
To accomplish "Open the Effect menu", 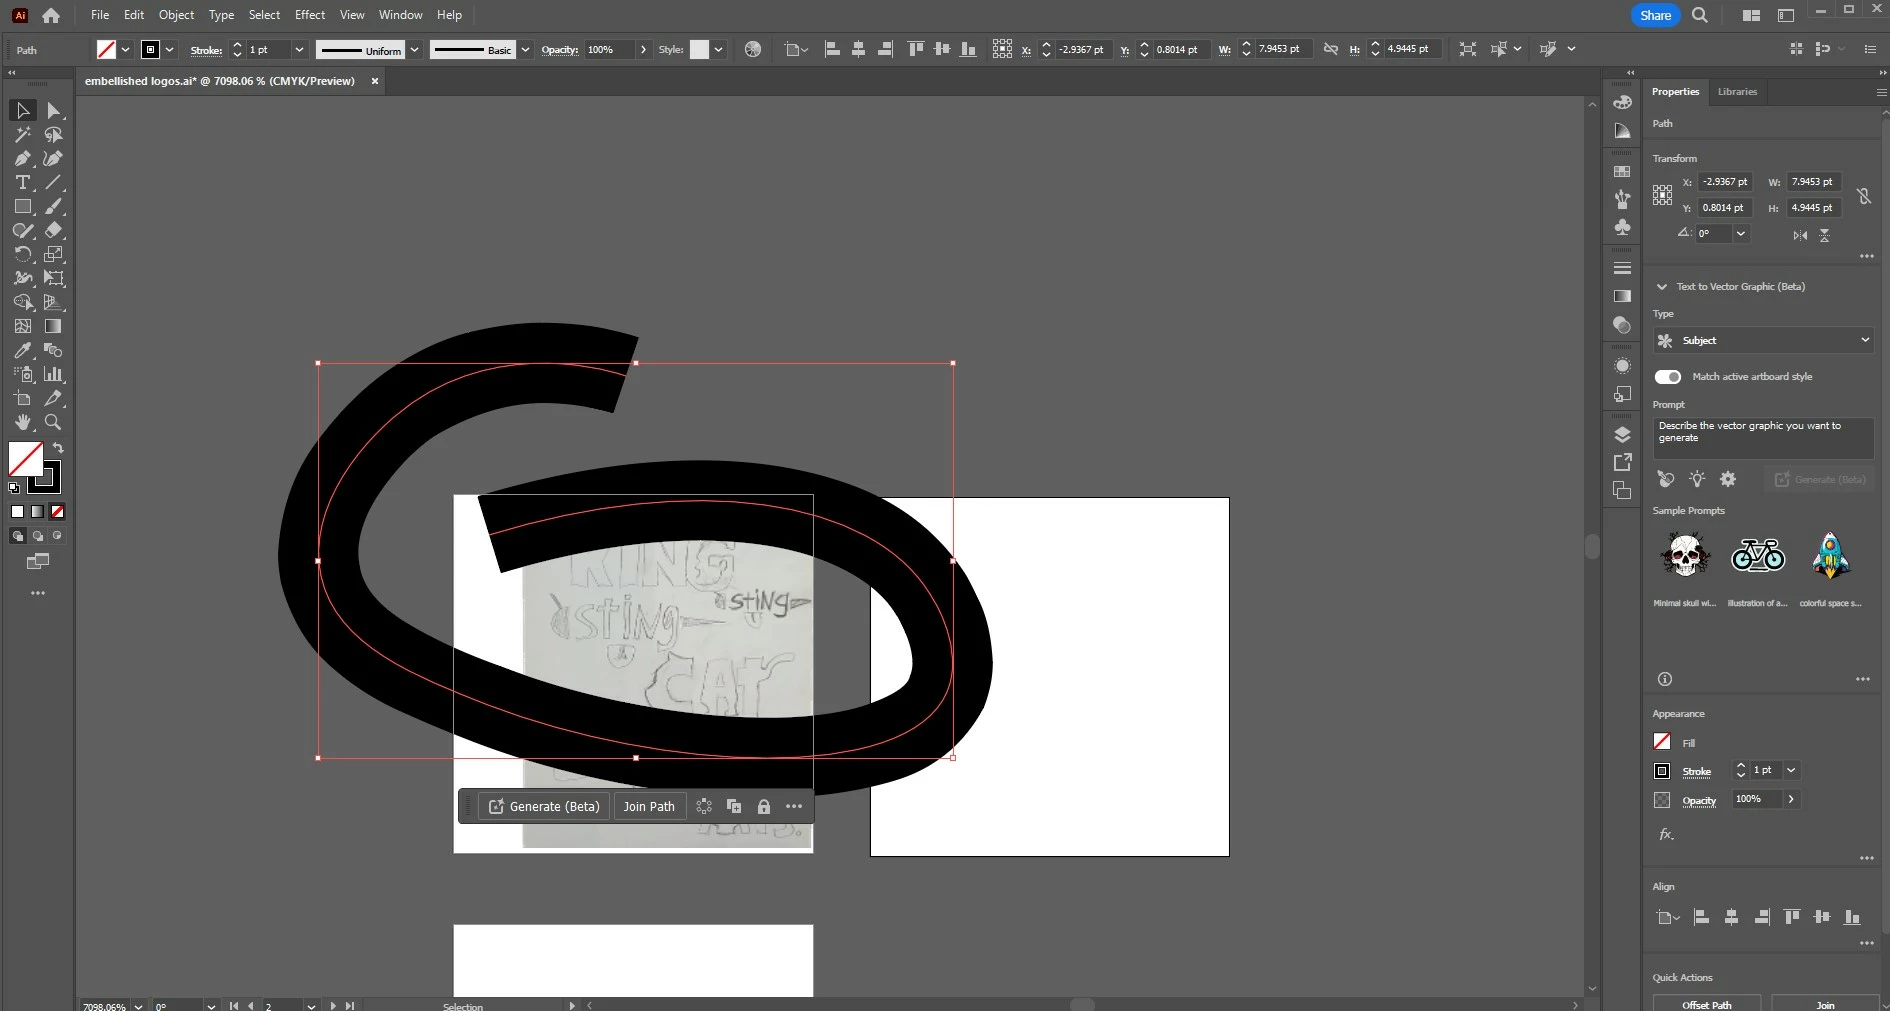I will (x=310, y=15).
